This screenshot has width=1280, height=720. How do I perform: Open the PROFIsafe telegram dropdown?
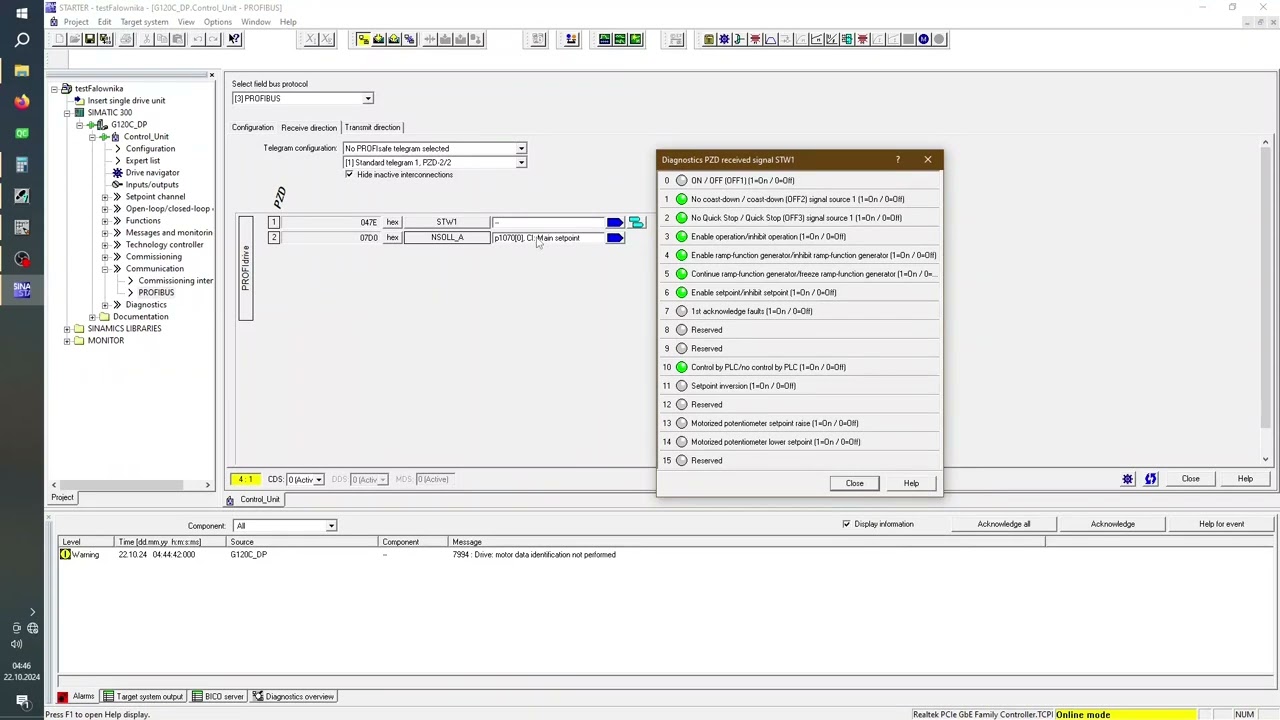[521, 149]
